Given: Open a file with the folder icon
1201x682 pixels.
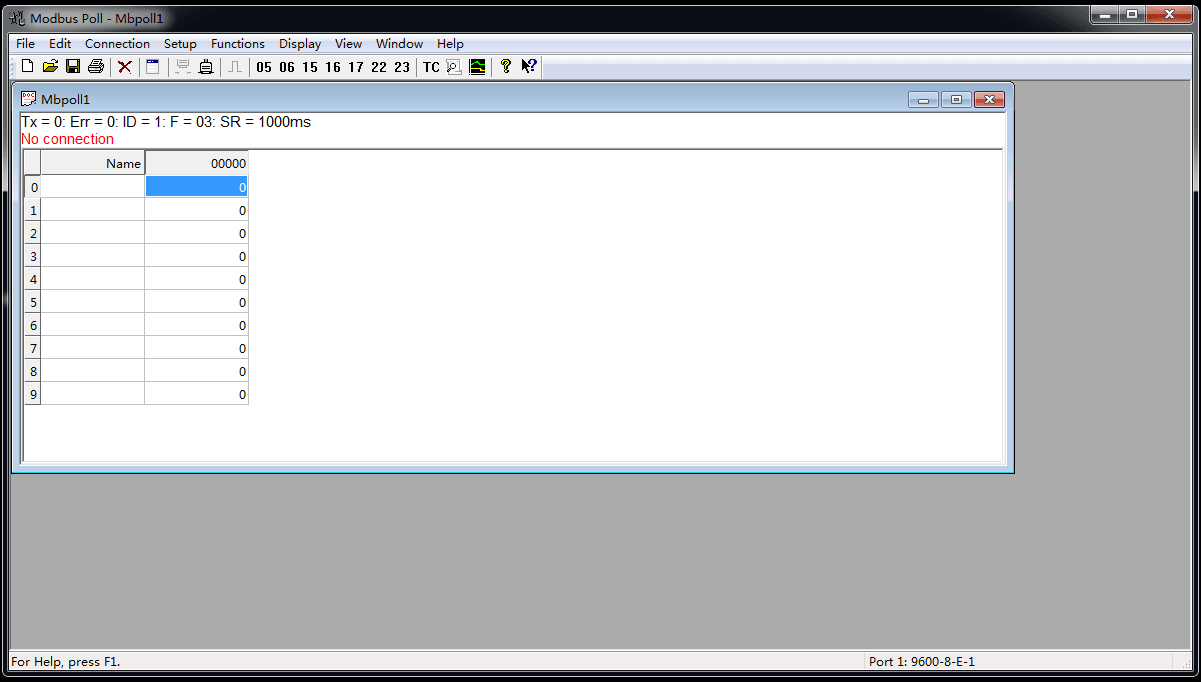Looking at the screenshot, I should (50, 67).
